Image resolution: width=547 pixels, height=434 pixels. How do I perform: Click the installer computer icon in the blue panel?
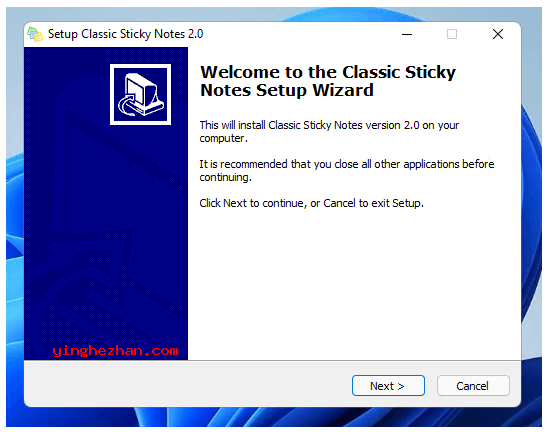click(140, 94)
